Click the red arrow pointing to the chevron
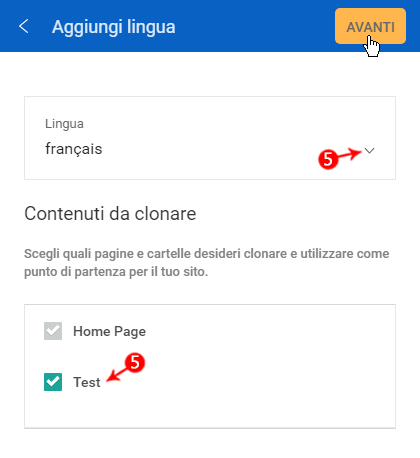 [350, 154]
